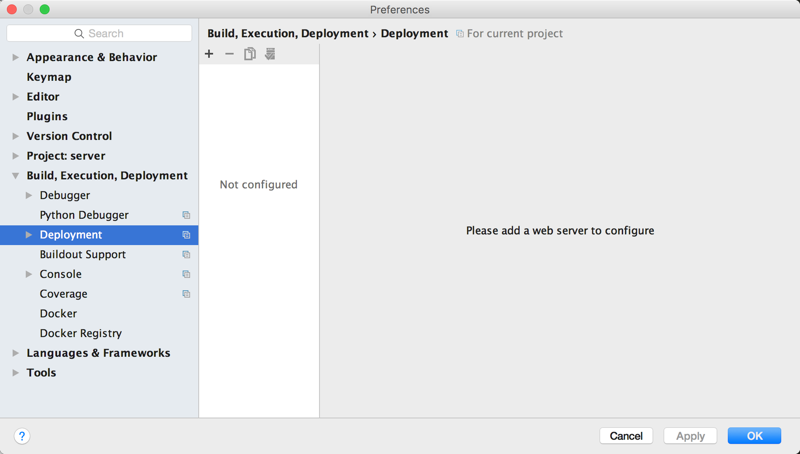Click project-level icon beside Buildout Support
Image resolution: width=800 pixels, height=454 pixels.
coord(186,255)
